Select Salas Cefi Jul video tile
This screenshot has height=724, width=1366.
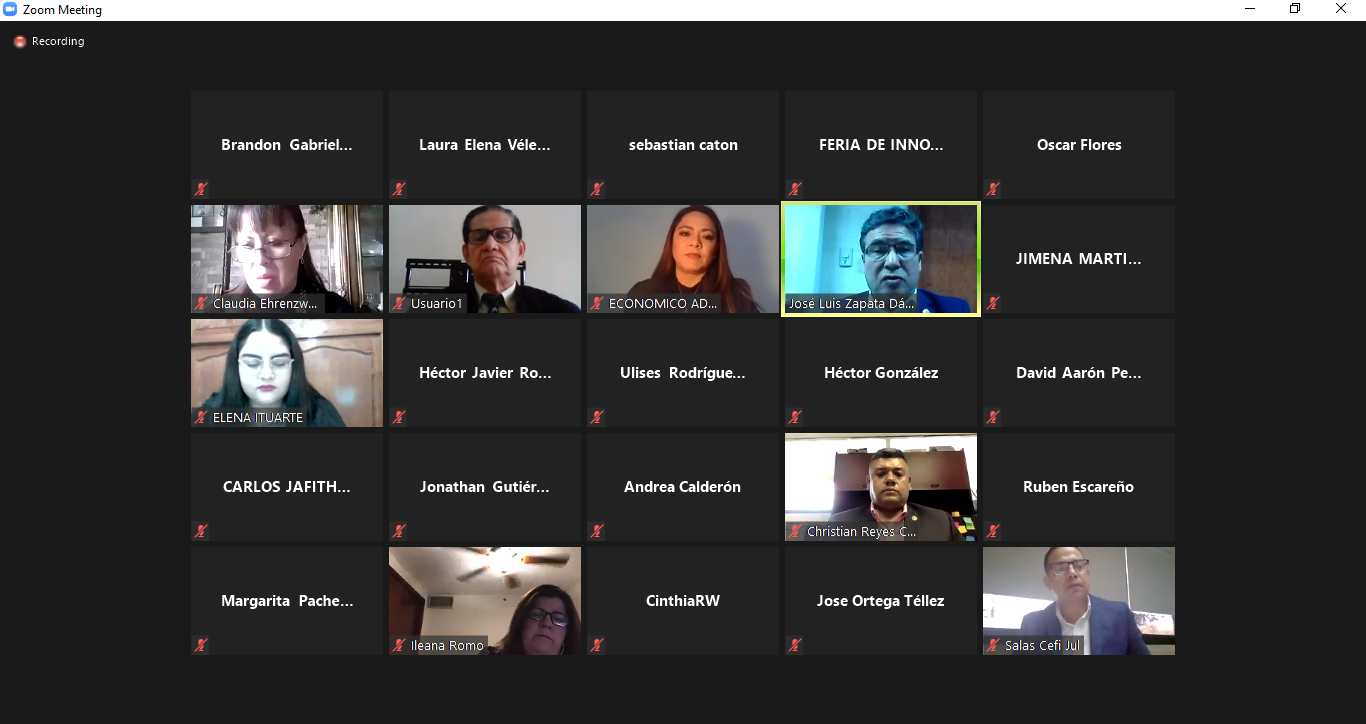pyautogui.click(x=1079, y=601)
